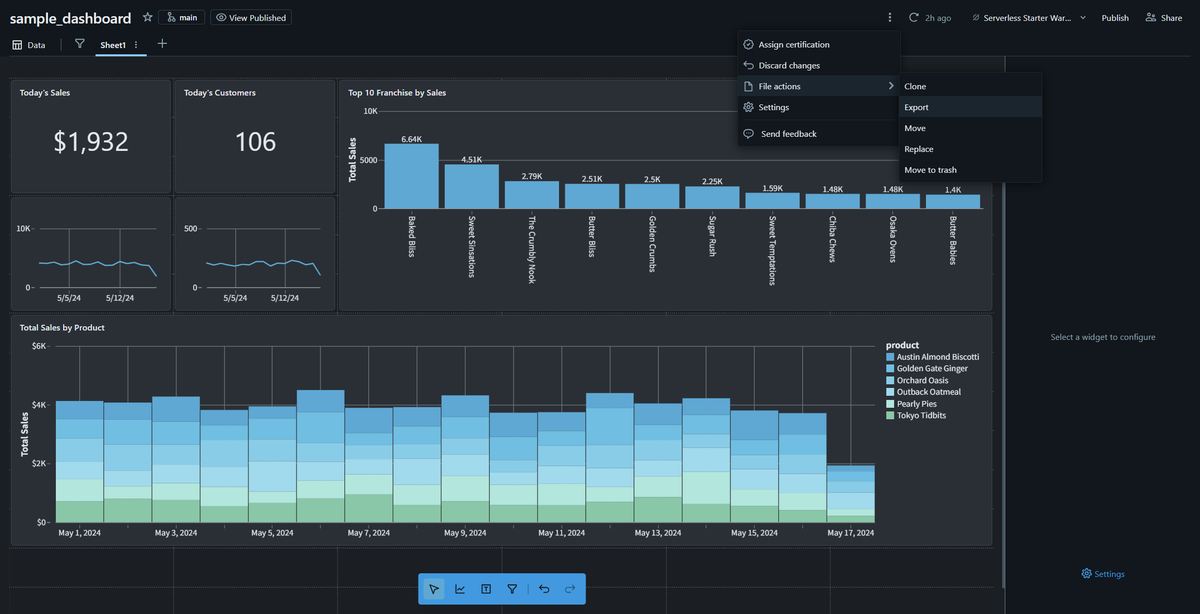Select the pointer tool in bottom toolbar

pos(433,589)
